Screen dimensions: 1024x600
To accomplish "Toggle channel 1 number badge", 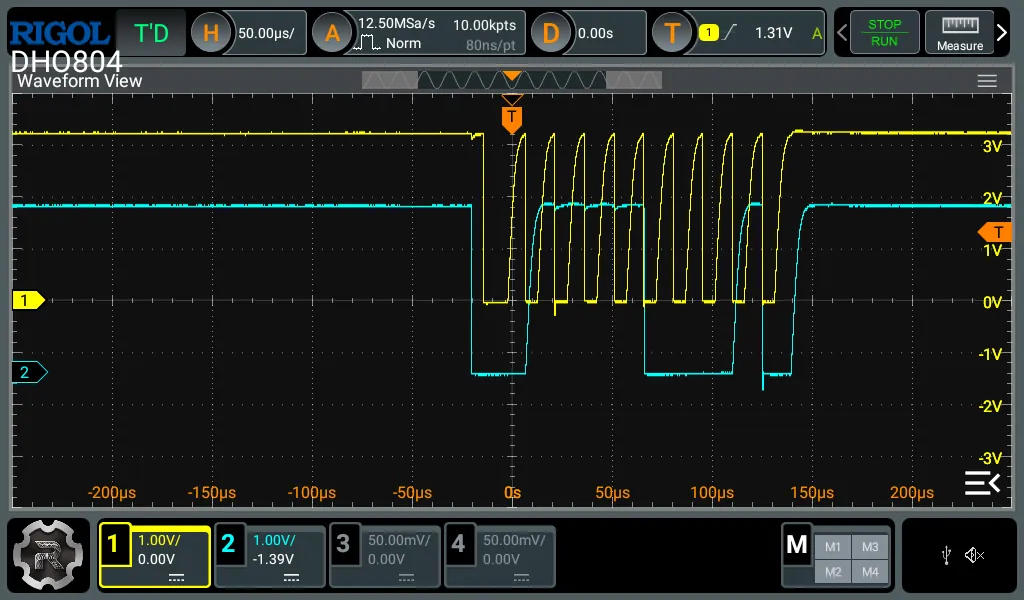I will tap(114, 544).
